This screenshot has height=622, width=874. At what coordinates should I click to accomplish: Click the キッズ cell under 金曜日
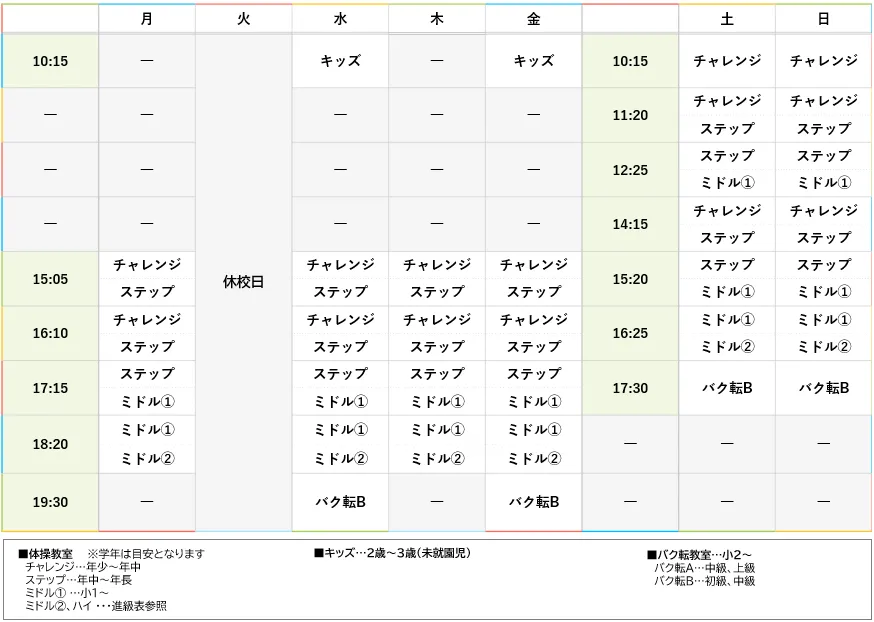(x=533, y=60)
